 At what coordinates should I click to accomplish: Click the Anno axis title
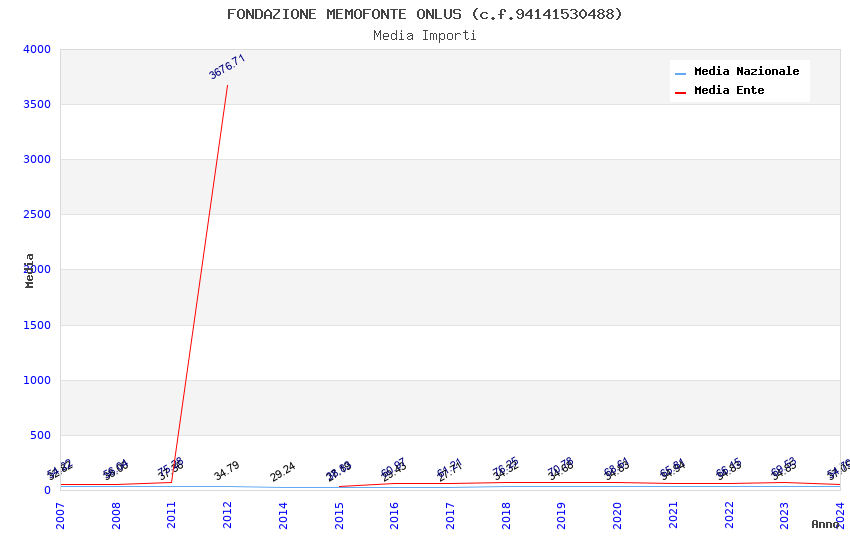[x=825, y=524]
